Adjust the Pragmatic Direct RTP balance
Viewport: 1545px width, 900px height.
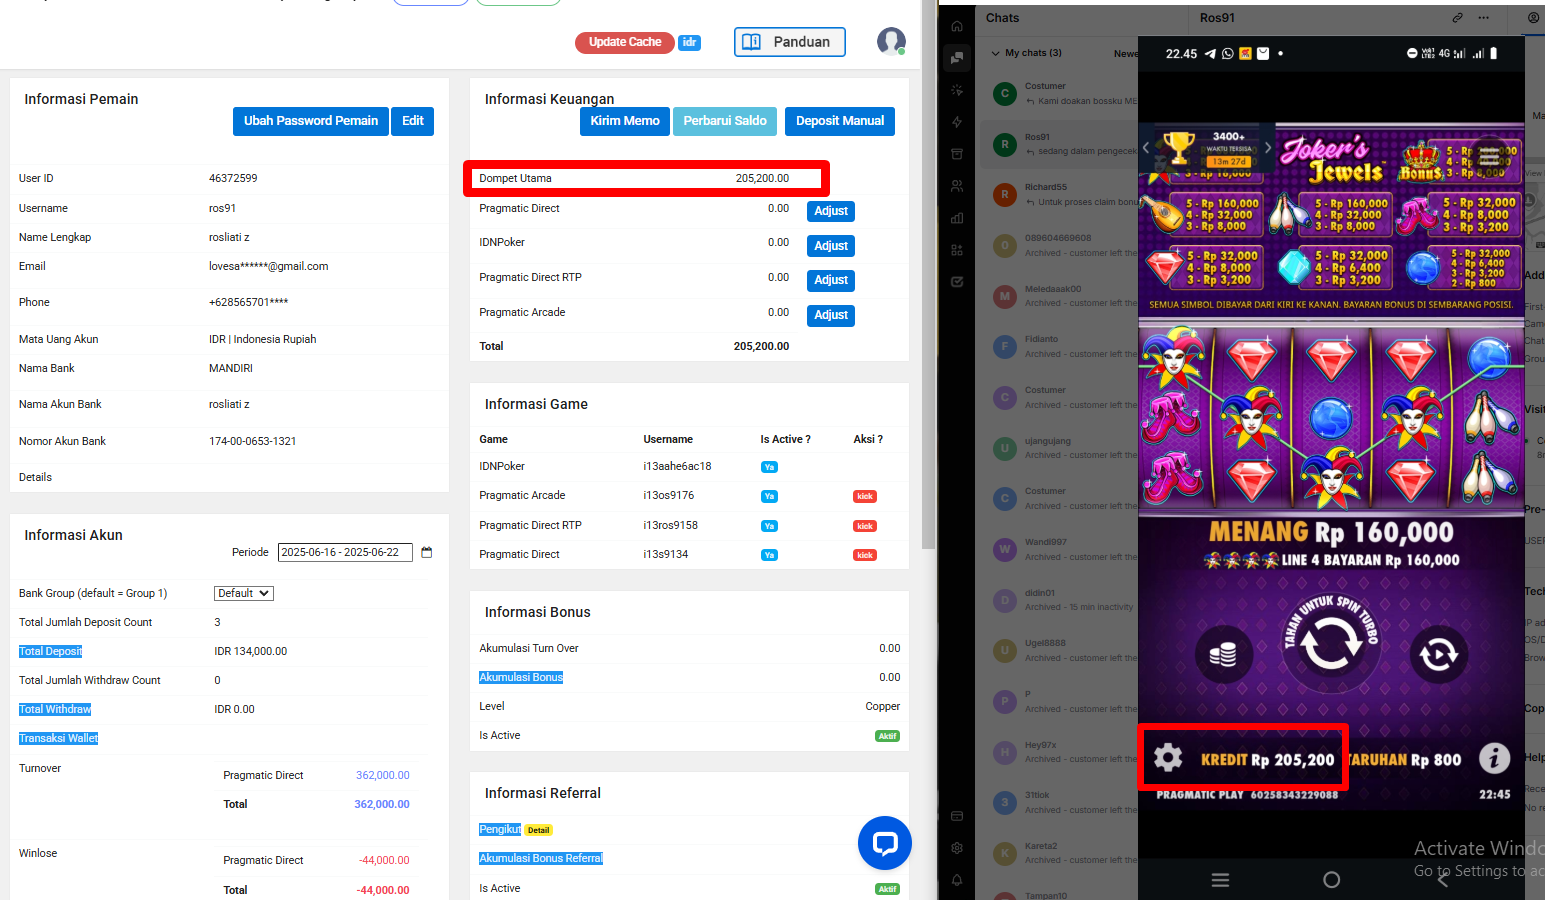click(831, 280)
